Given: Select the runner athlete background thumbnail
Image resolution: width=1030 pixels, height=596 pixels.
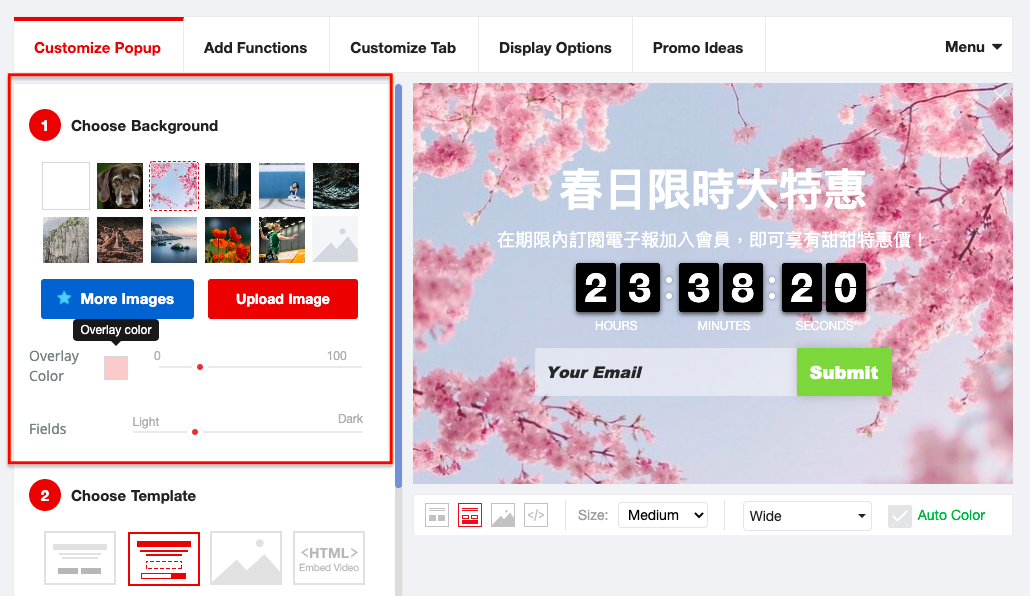Looking at the screenshot, I should coord(282,240).
